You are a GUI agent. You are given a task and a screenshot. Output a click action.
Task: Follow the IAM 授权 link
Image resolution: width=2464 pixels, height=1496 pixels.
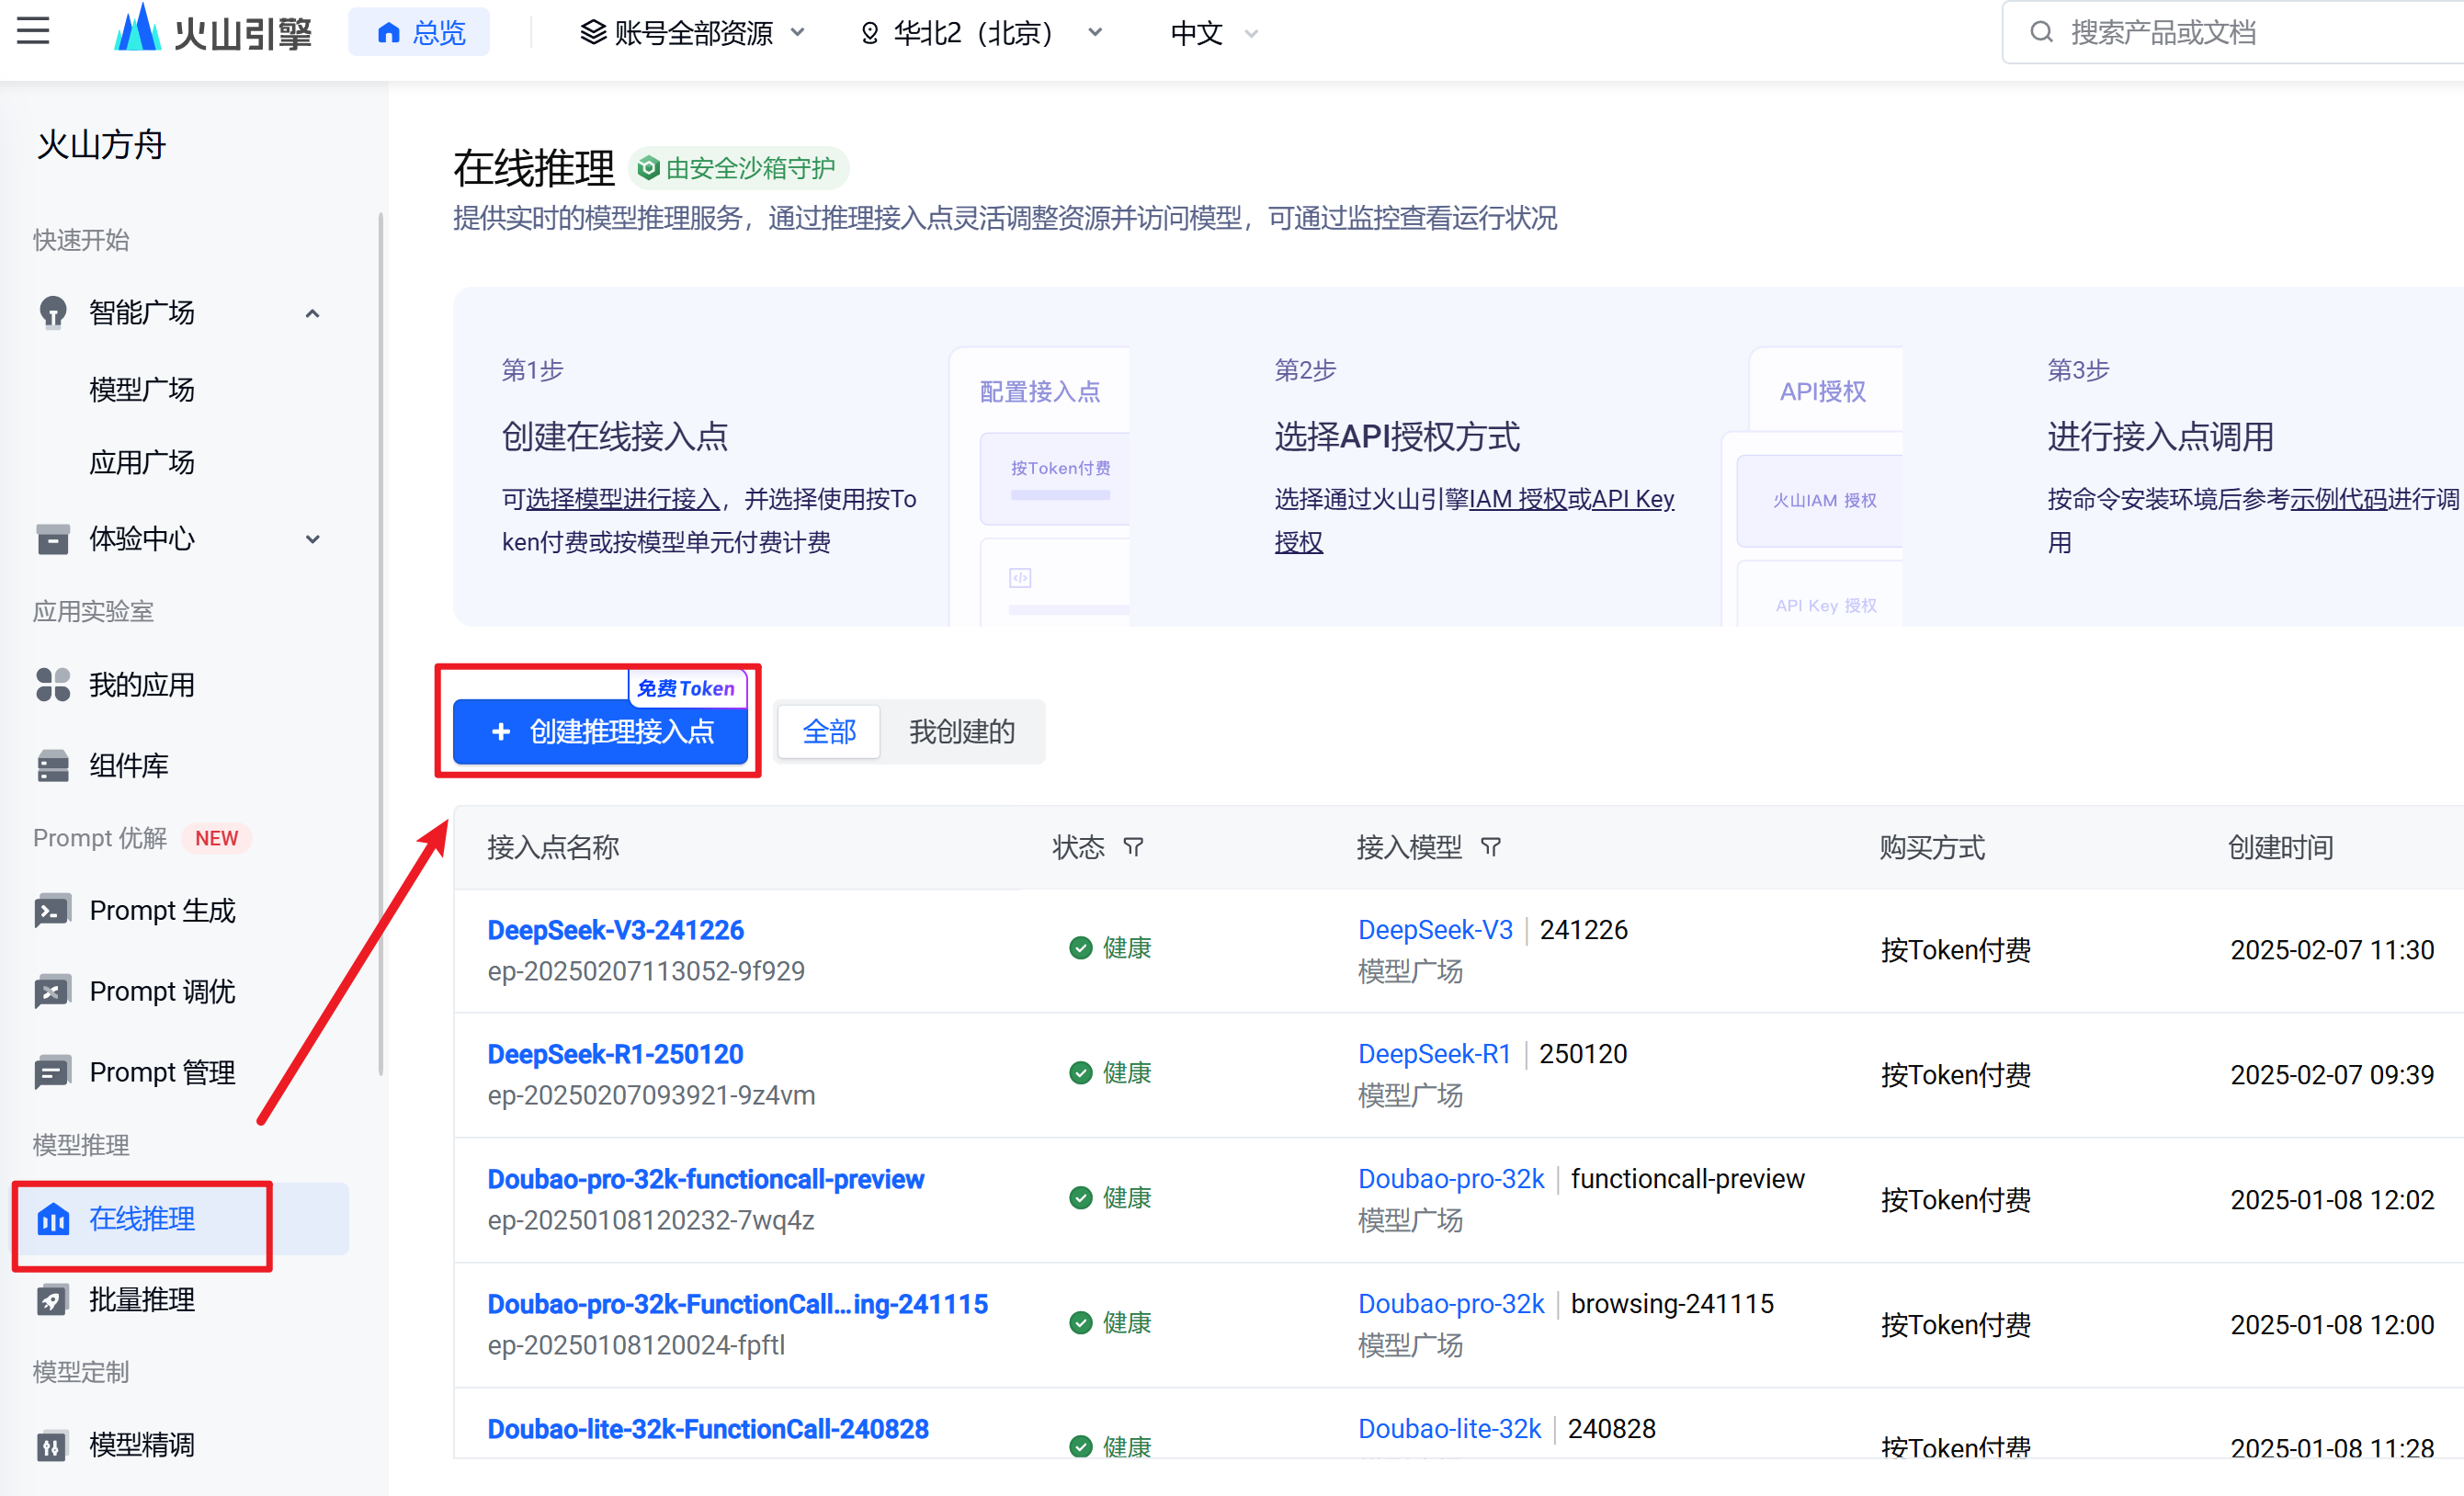click(1517, 499)
